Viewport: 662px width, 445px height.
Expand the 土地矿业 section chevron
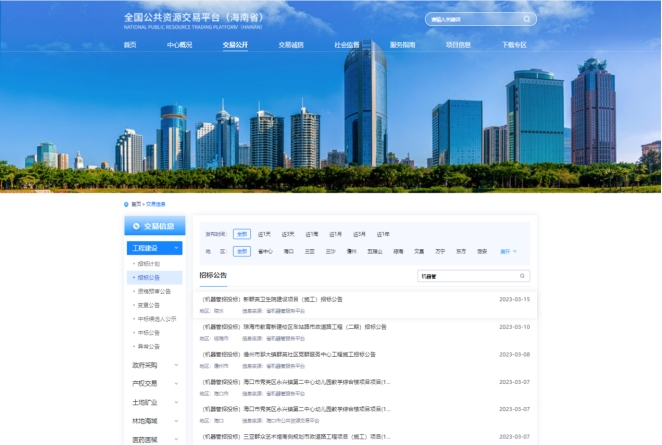click(176, 402)
